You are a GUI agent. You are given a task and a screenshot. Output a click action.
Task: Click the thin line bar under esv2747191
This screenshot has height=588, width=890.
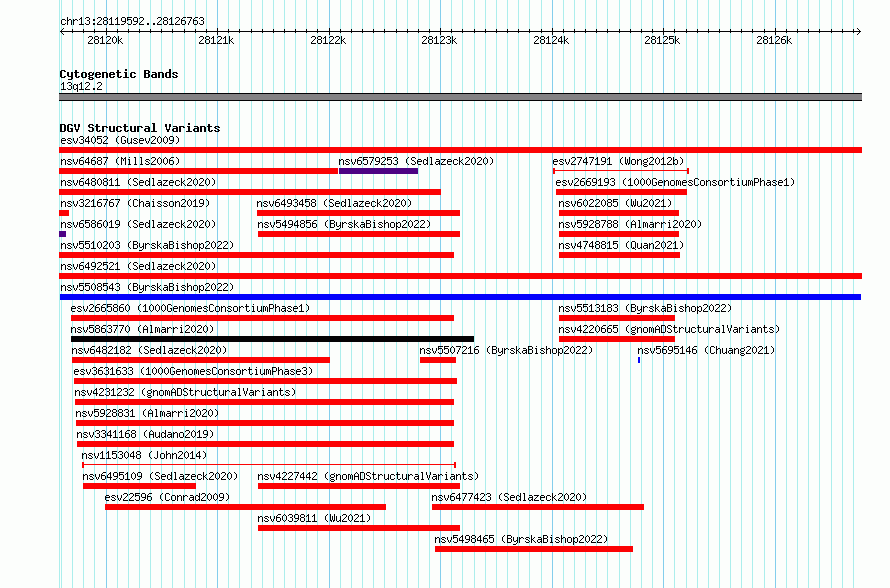click(x=621, y=171)
